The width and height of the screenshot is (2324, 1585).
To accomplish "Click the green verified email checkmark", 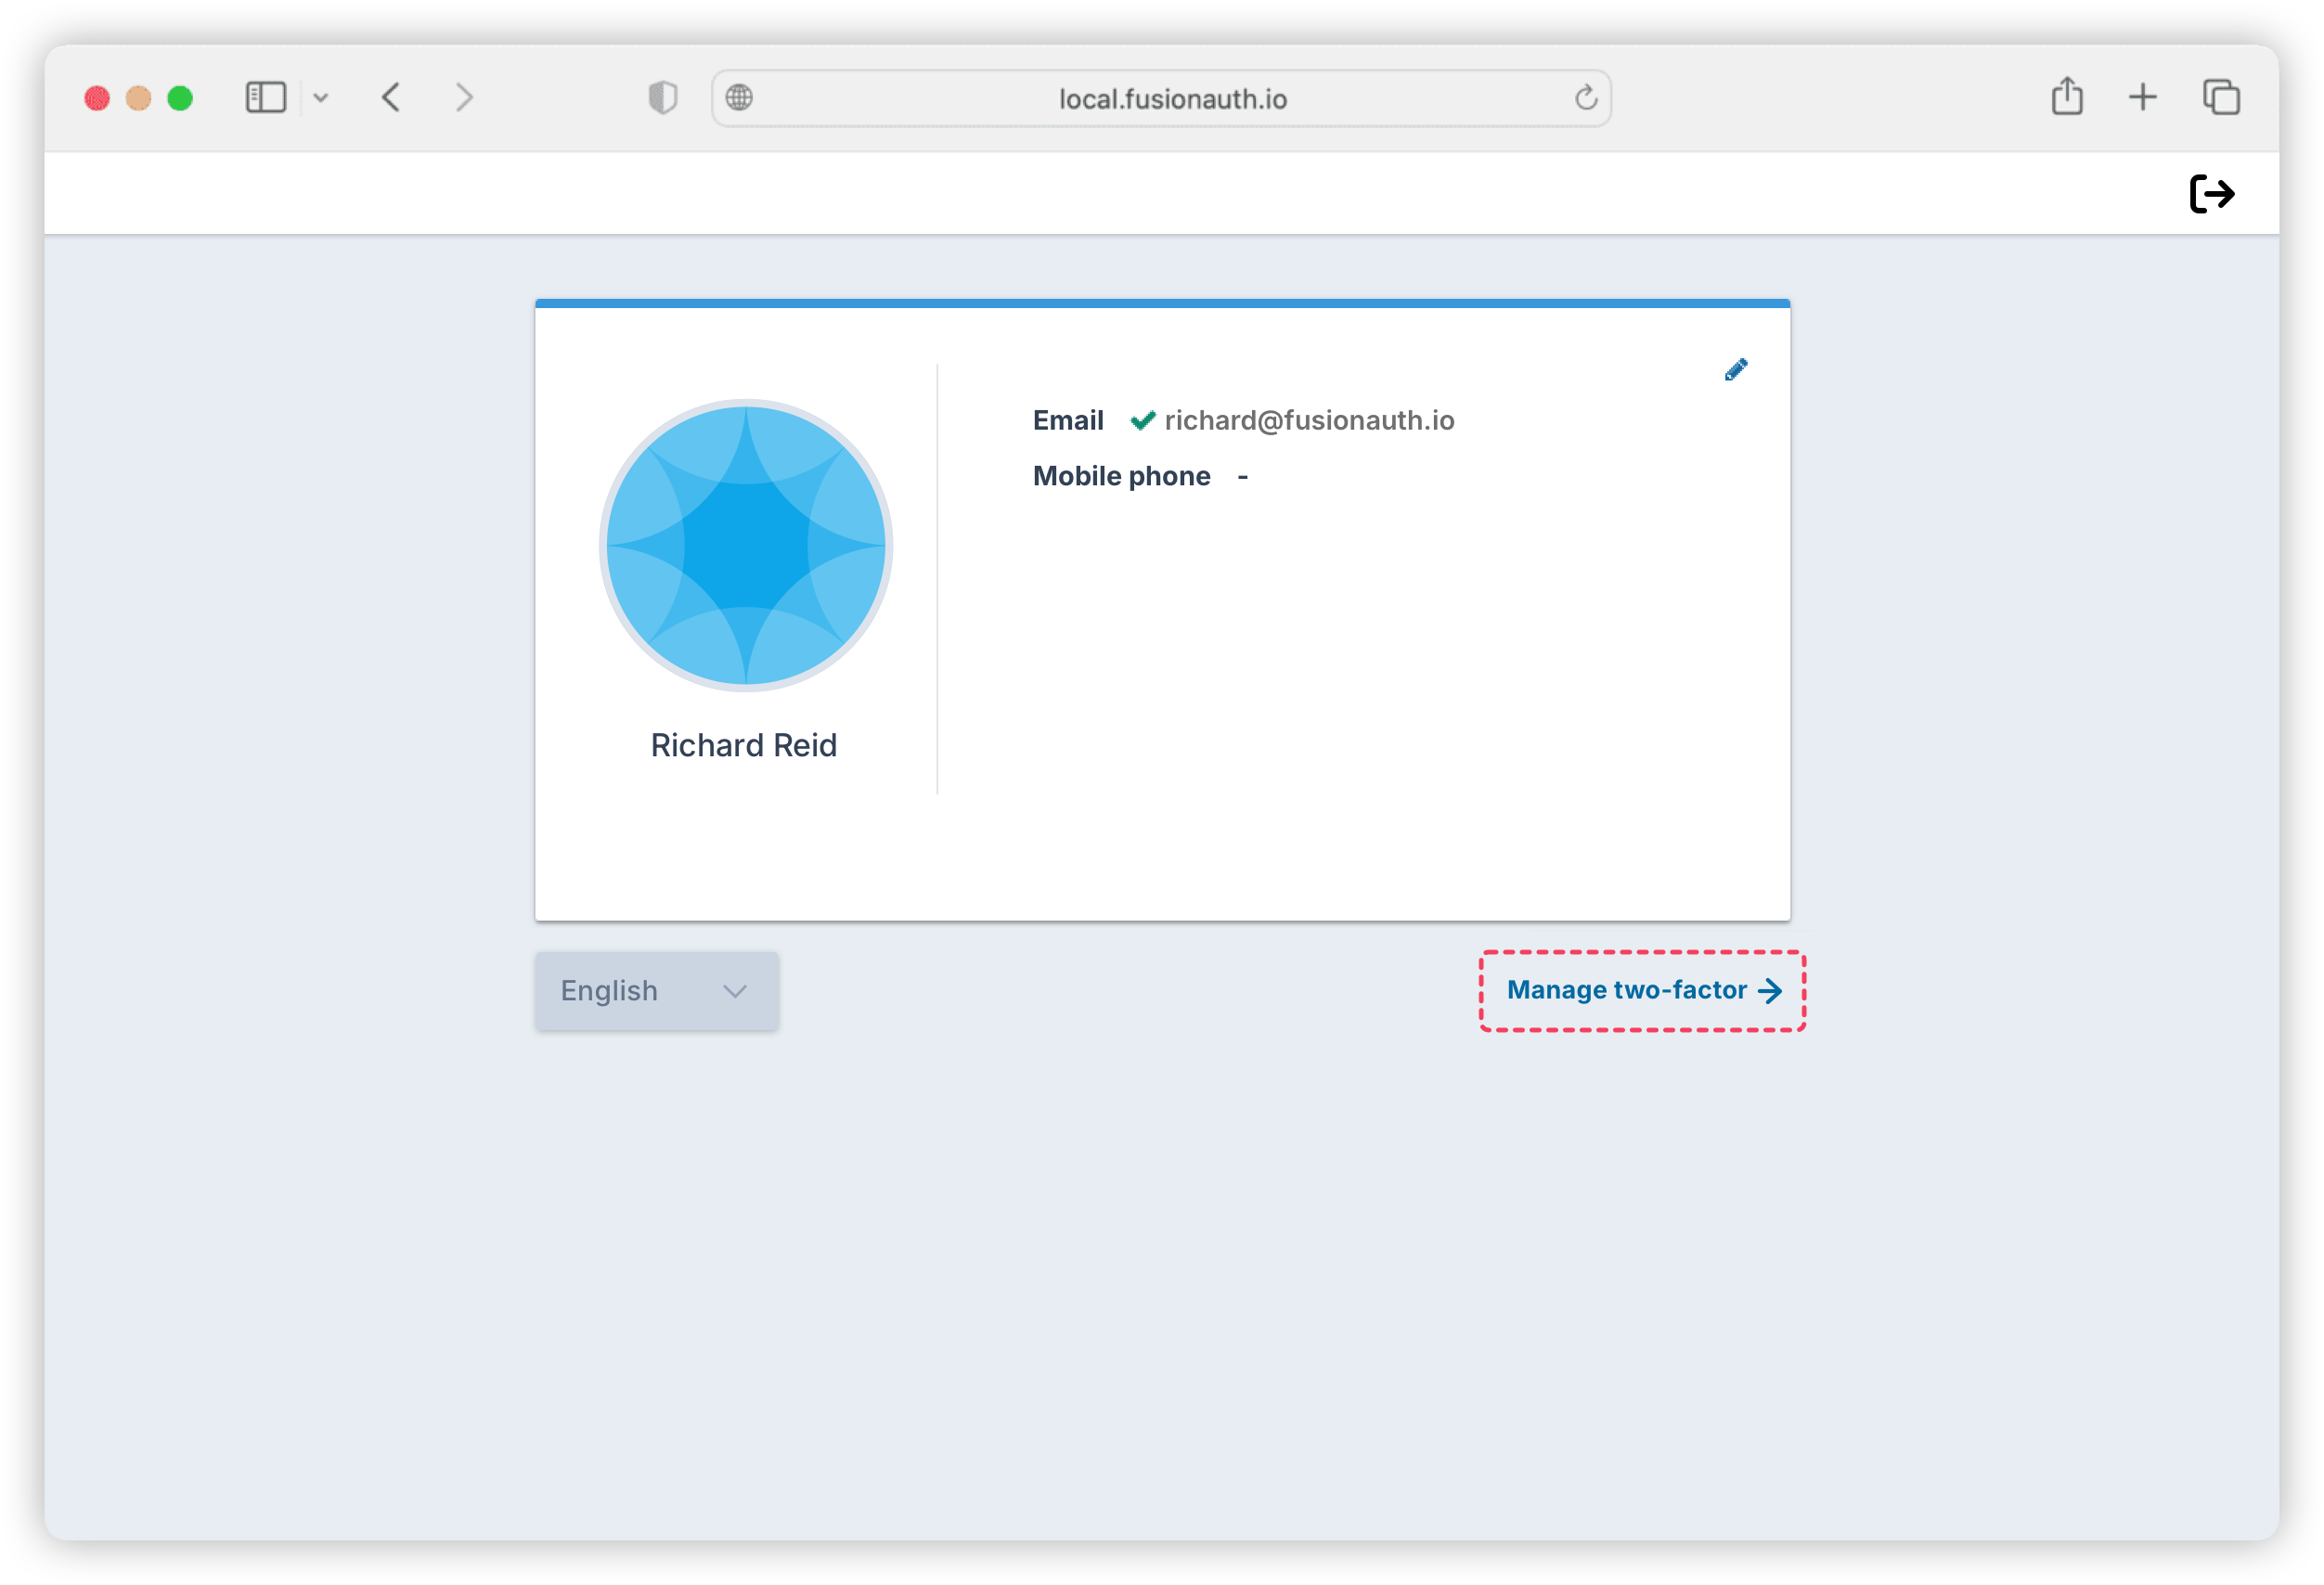I will click(x=1142, y=421).
